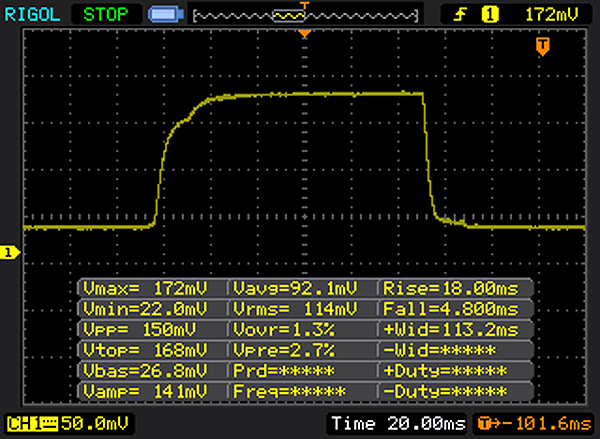This screenshot has height=439, width=600.
Task: Click the Prd=***** measurement
Action: [x=284, y=370]
